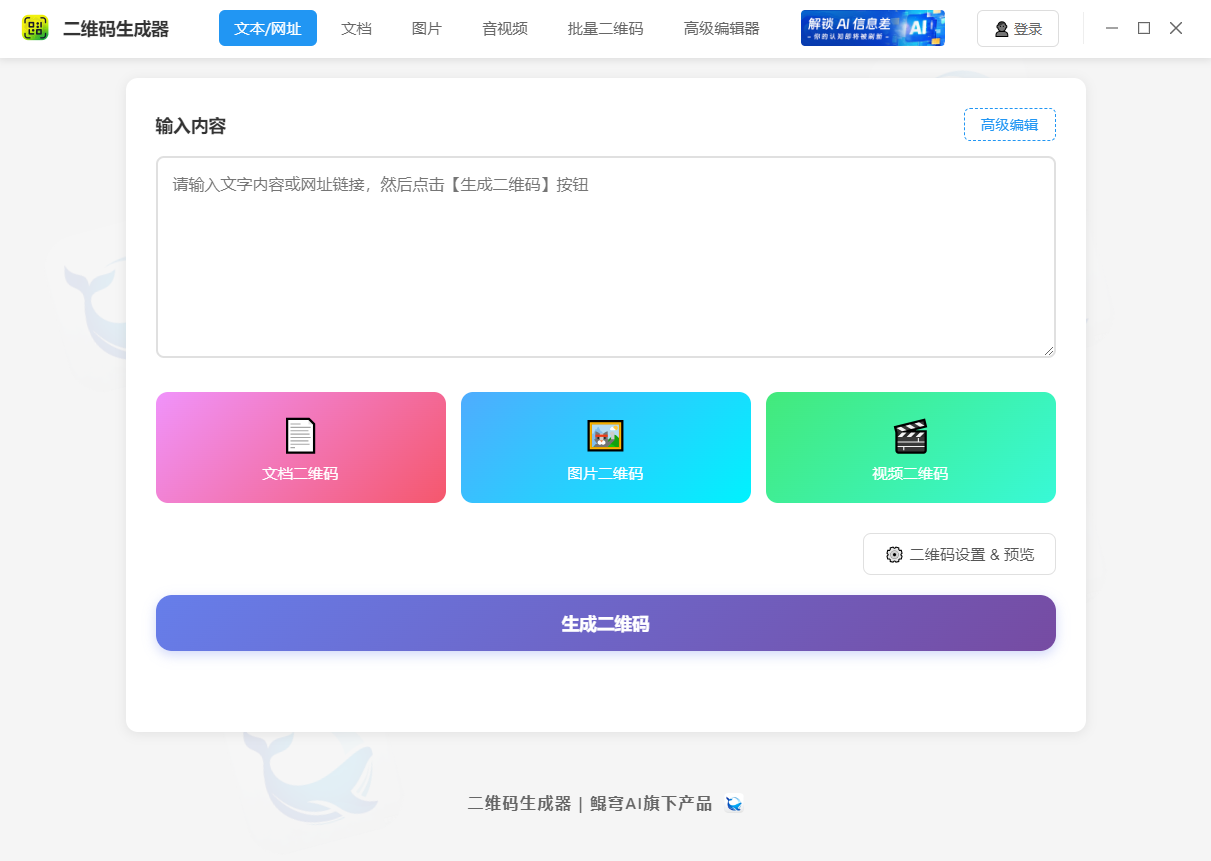Open the 图片 tab
This screenshot has height=861, width=1211.
(x=426, y=28)
